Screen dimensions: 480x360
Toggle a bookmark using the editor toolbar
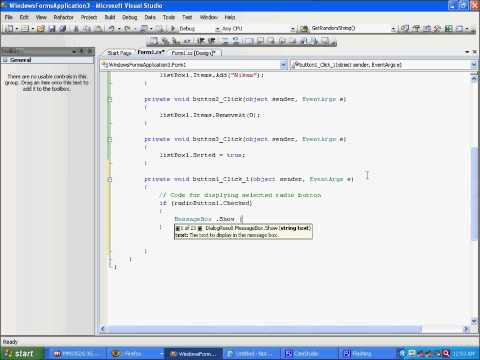click(249, 41)
